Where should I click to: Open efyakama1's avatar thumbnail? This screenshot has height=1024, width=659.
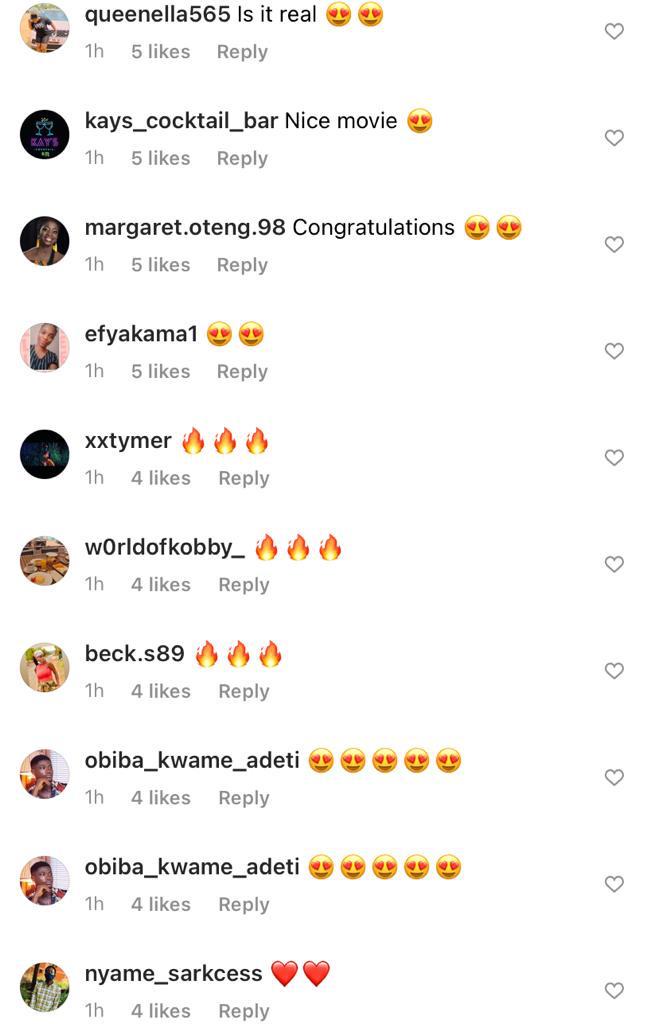point(44,347)
